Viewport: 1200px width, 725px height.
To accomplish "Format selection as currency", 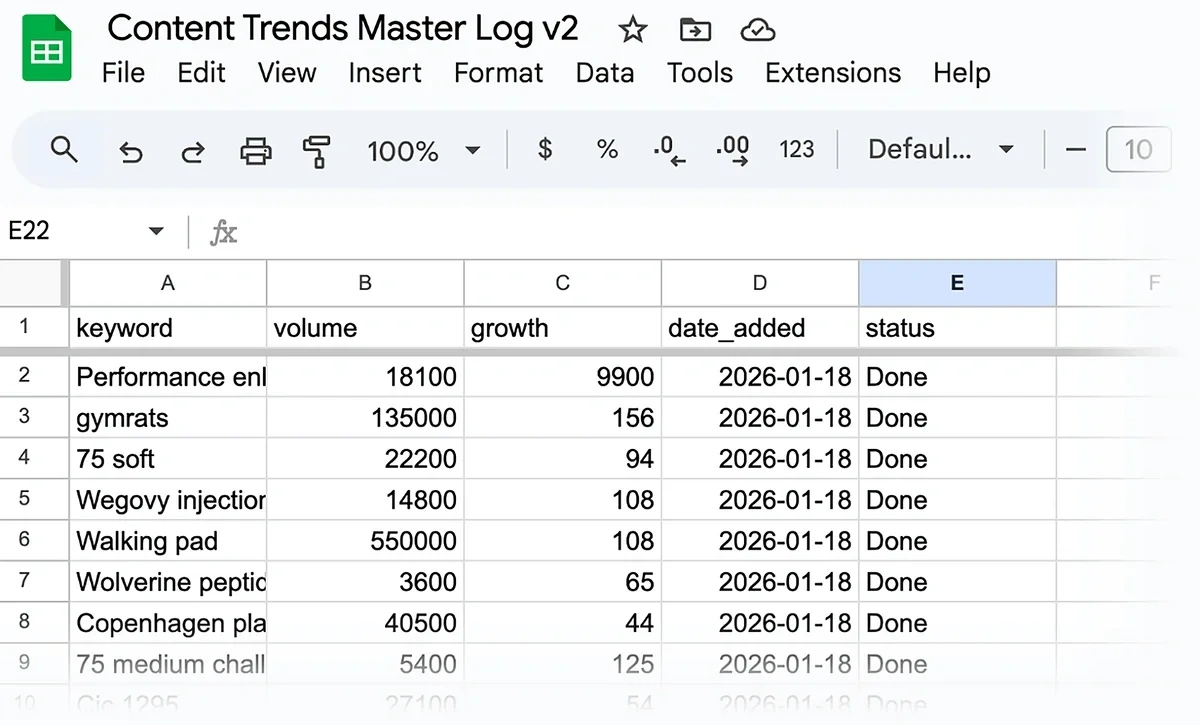I will [x=543, y=148].
